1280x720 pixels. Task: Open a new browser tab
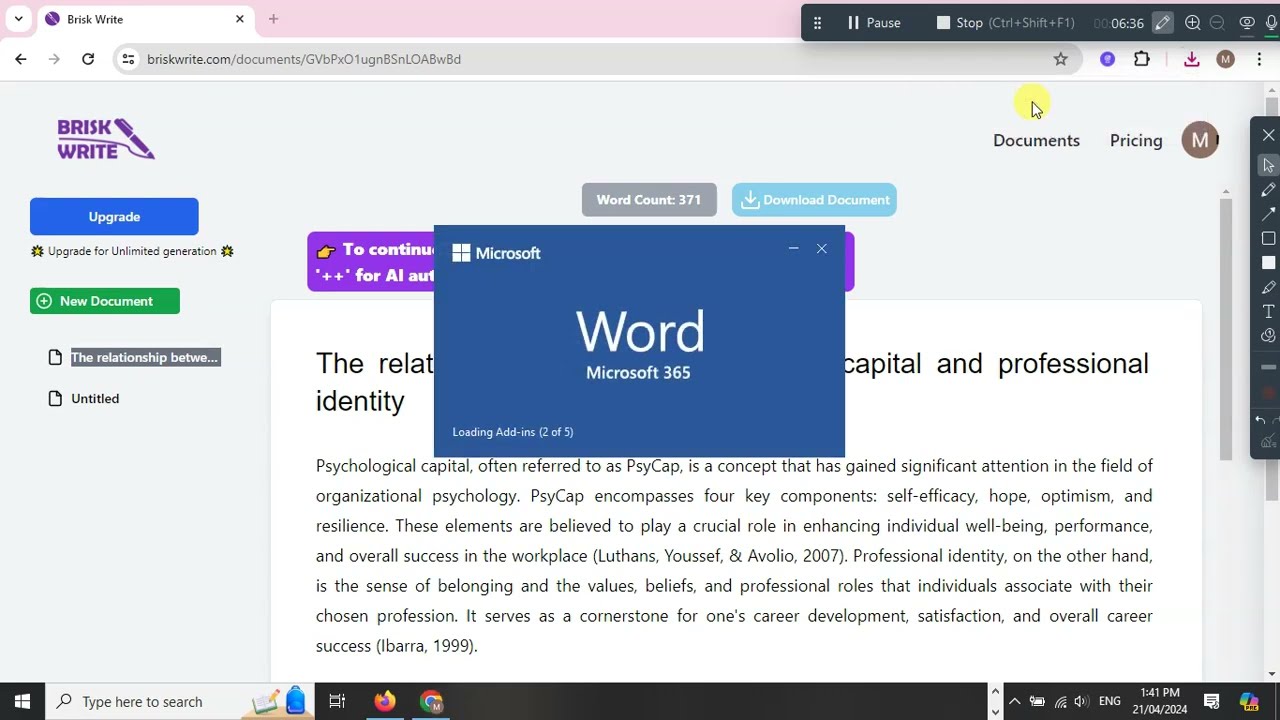(273, 19)
